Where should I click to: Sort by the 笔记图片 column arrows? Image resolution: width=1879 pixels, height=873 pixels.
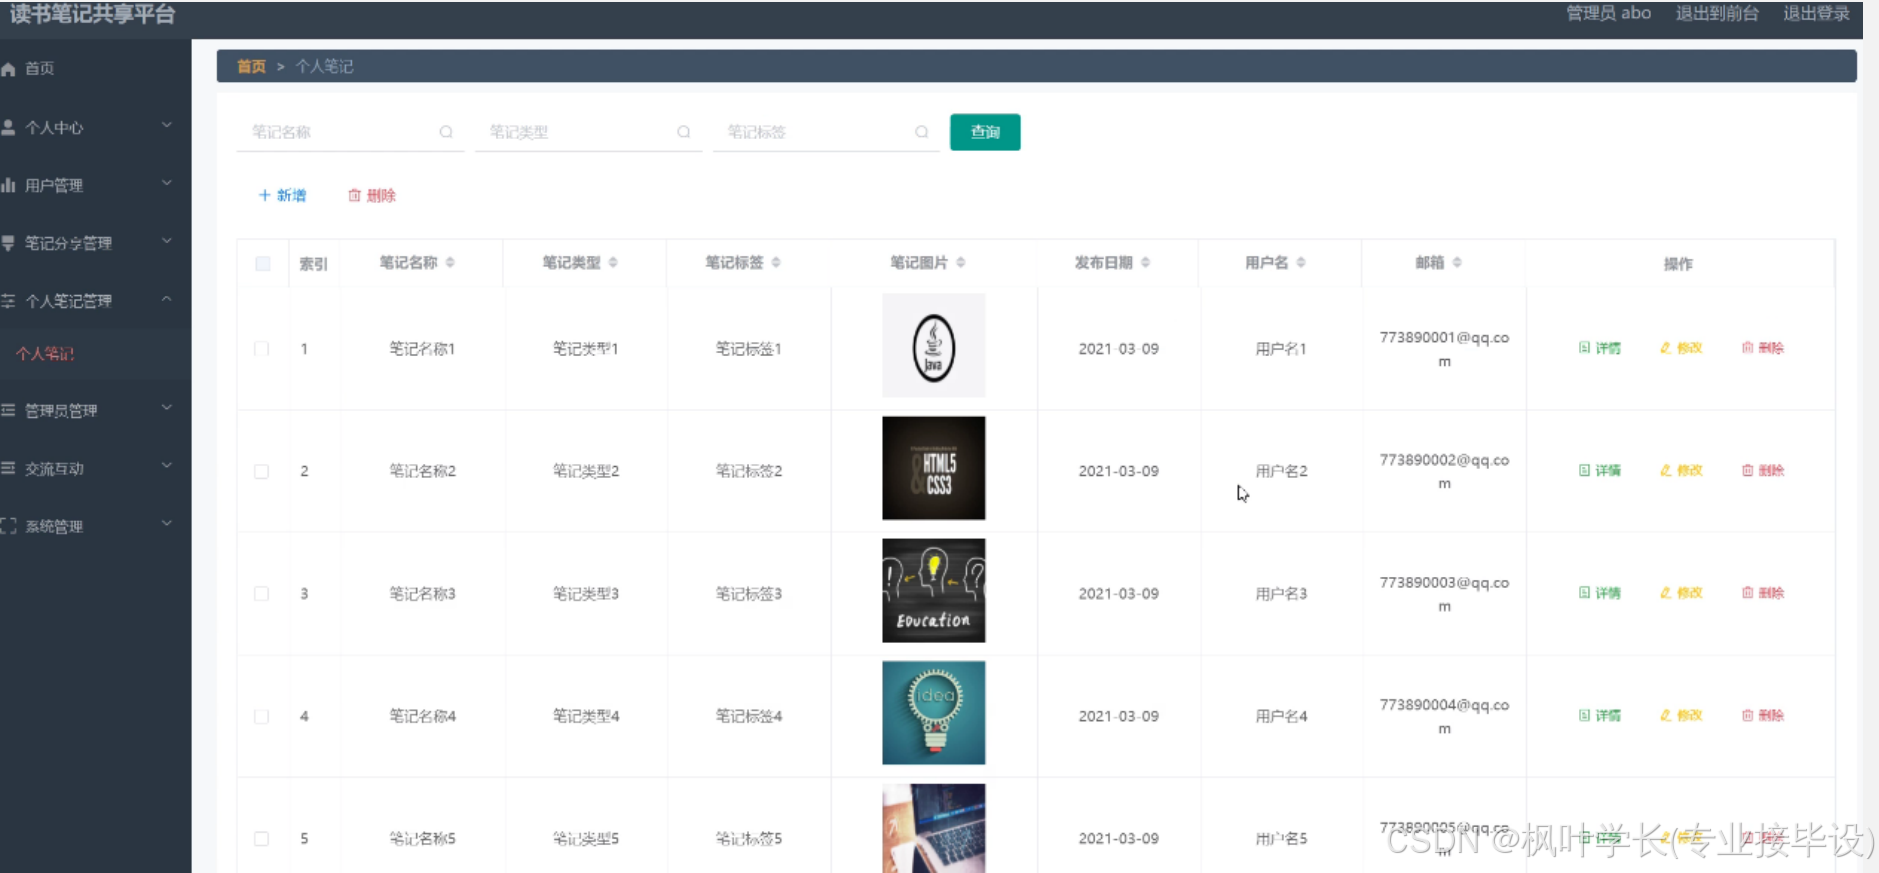click(961, 262)
